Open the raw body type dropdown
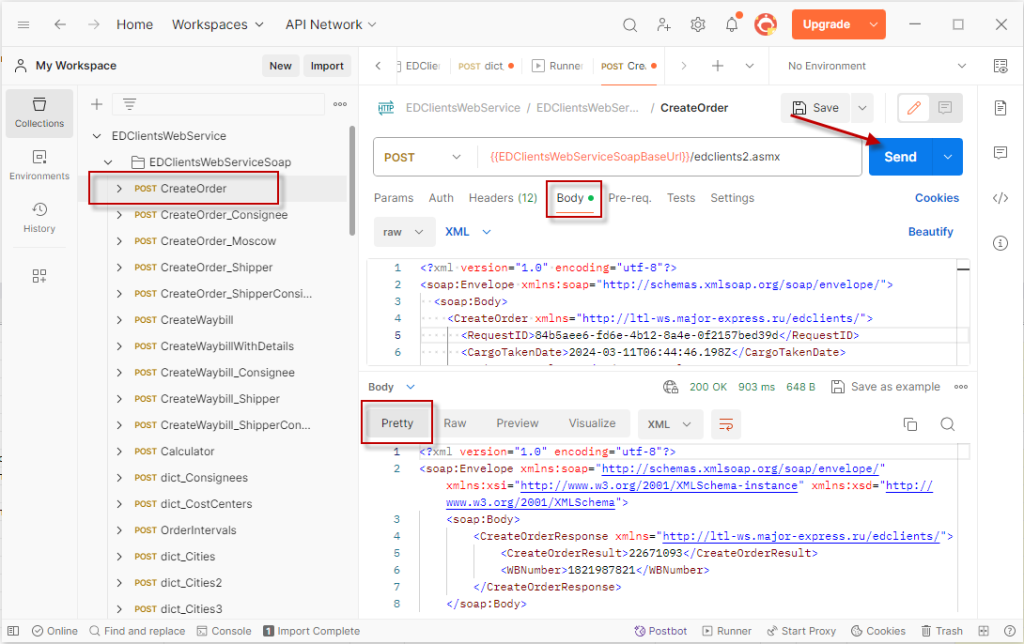This screenshot has height=644, width=1024. point(404,233)
